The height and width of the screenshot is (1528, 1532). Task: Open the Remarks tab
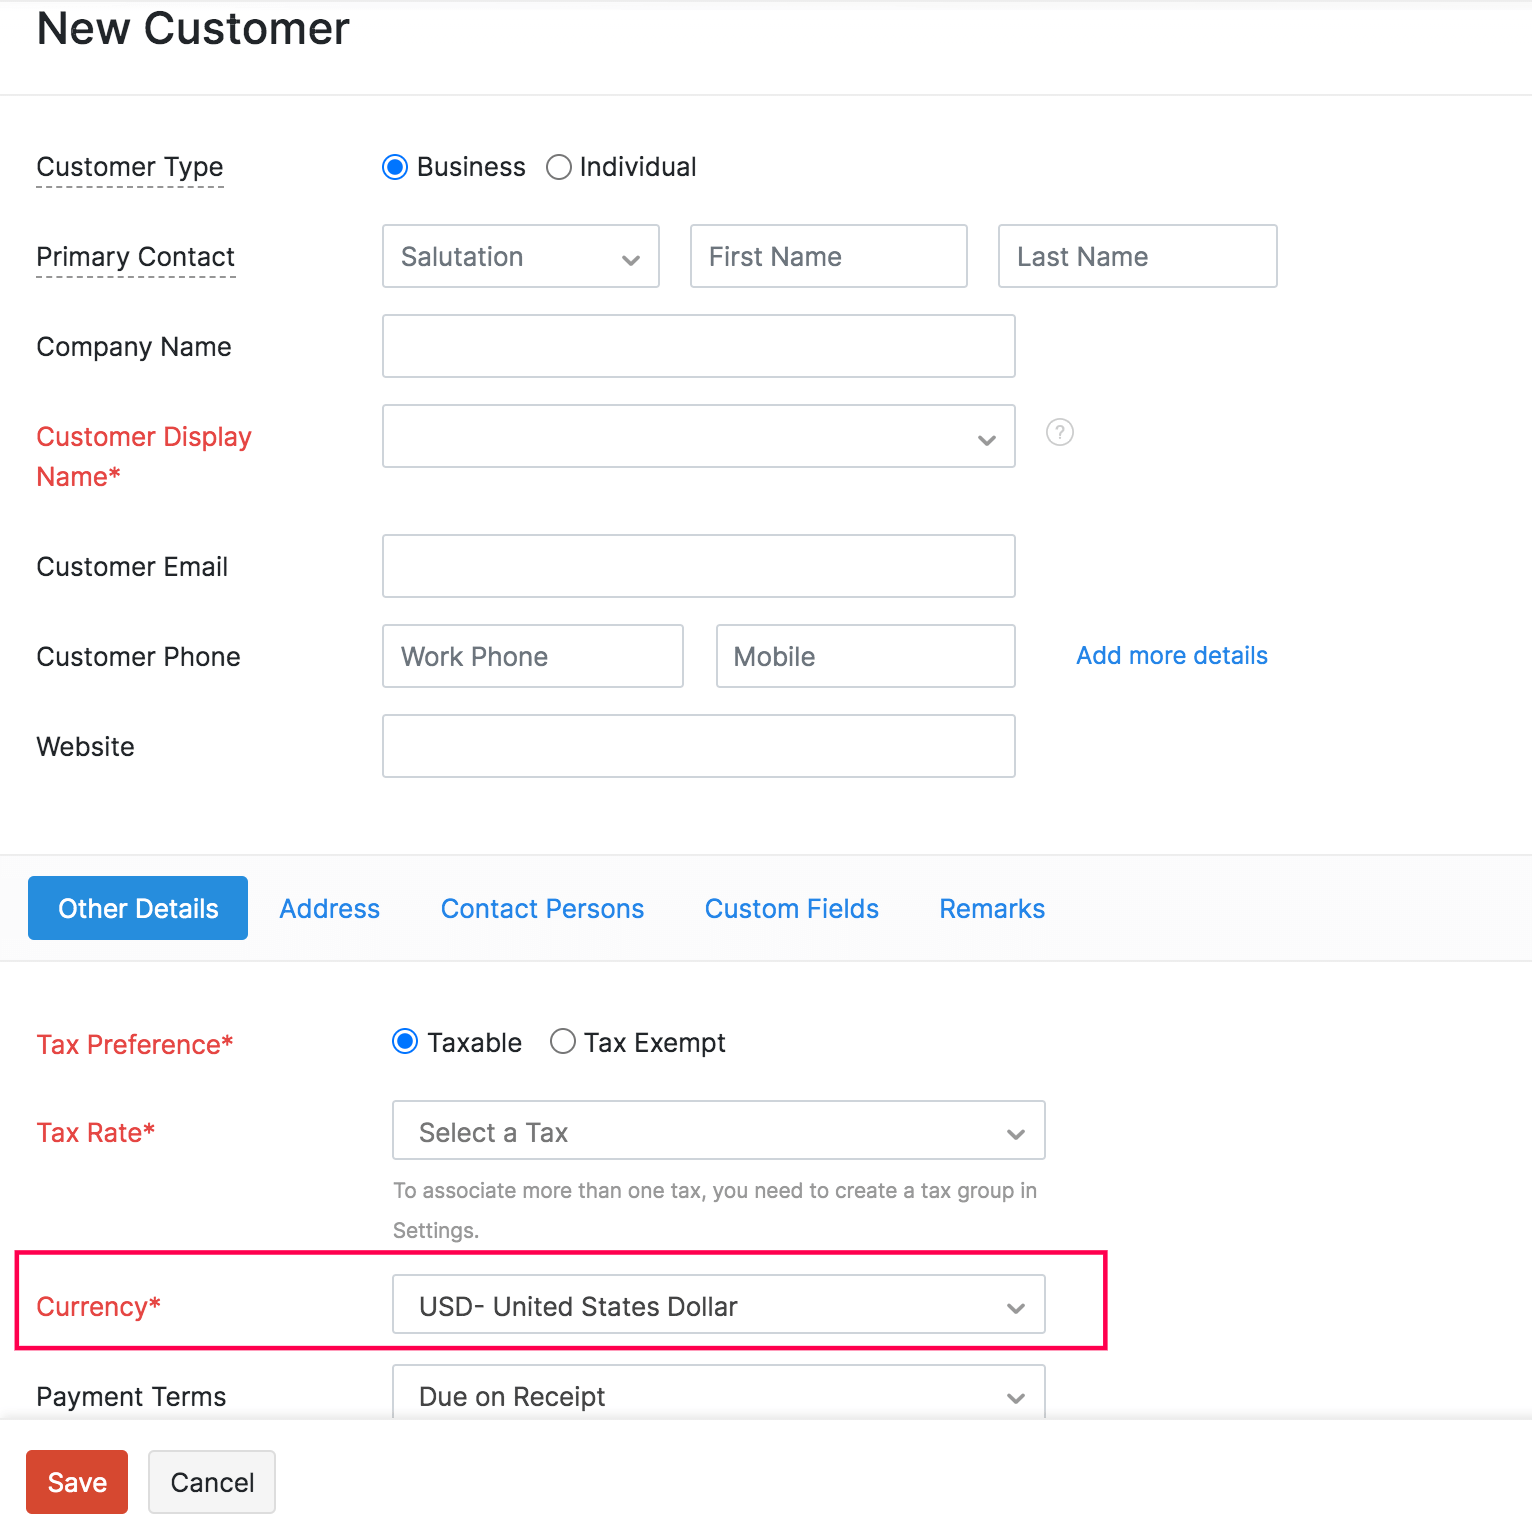click(x=992, y=909)
